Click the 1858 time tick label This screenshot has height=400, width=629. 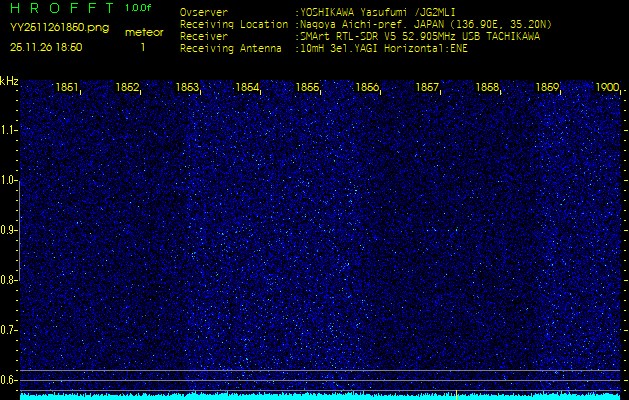pos(487,88)
